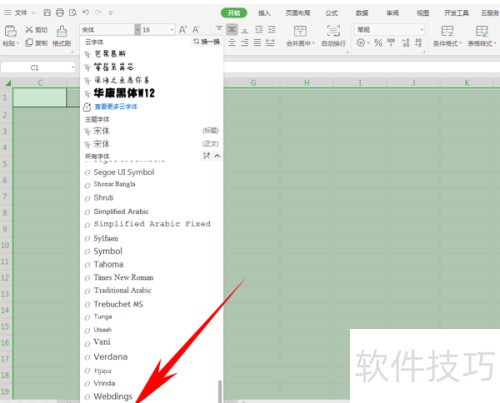This screenshot has height=403, width=500.
Task: Apply distributed alignment
Action: coord(270,43)
